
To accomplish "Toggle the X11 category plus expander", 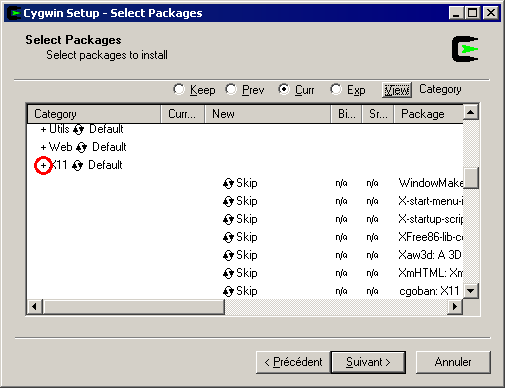I will point(43,165).
